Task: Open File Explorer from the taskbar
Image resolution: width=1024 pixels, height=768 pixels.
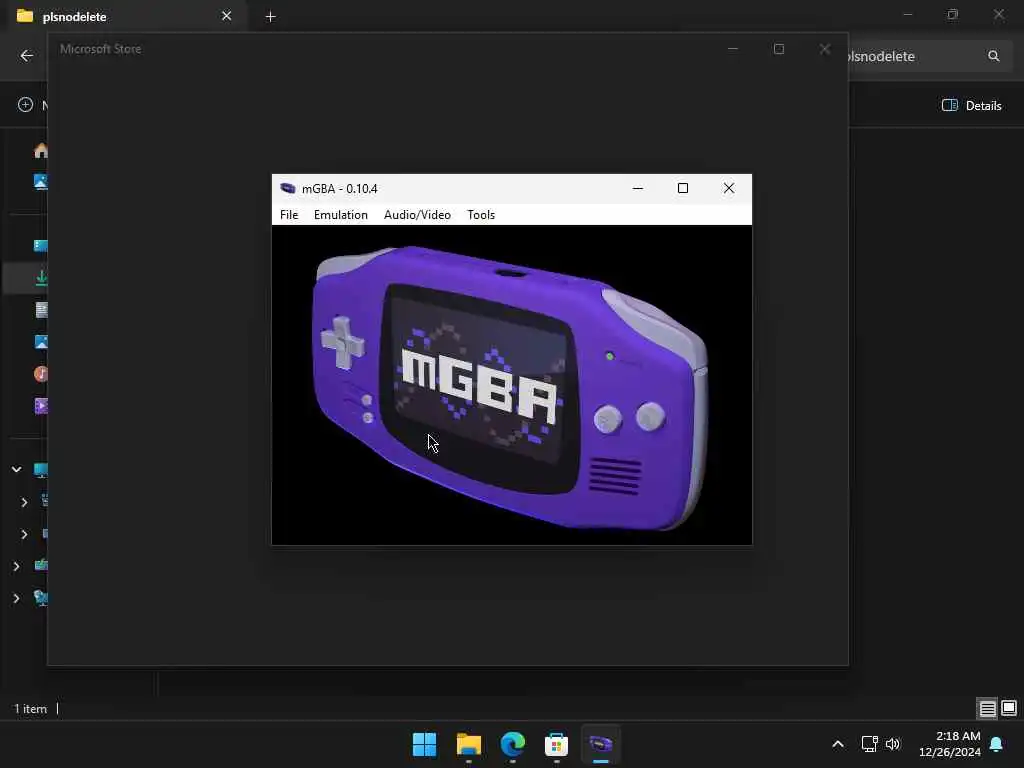Action: point(468,744)
